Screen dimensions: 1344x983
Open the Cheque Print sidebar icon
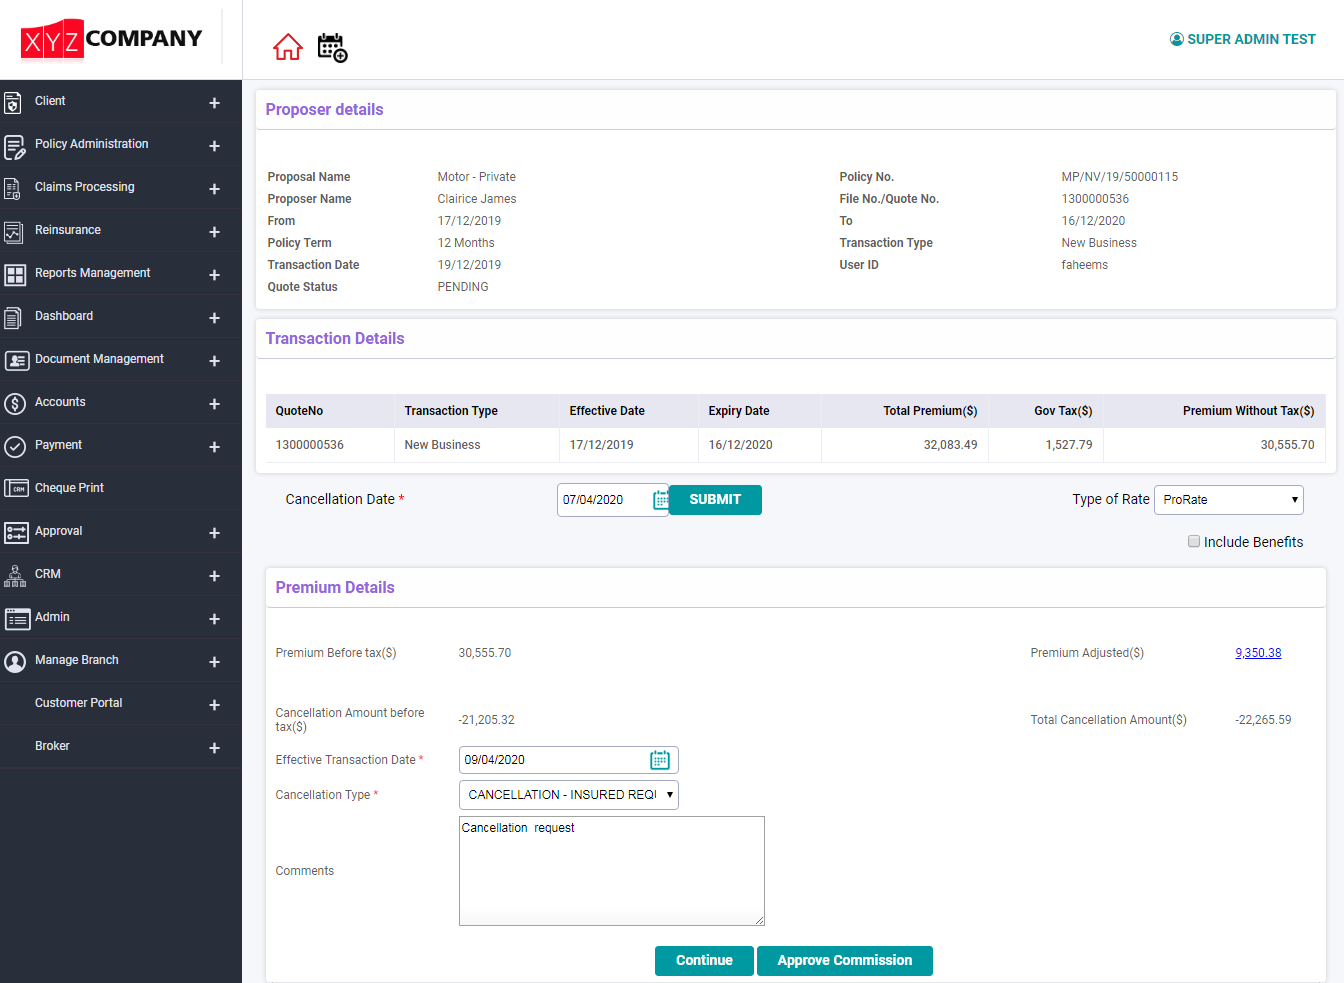14,488
